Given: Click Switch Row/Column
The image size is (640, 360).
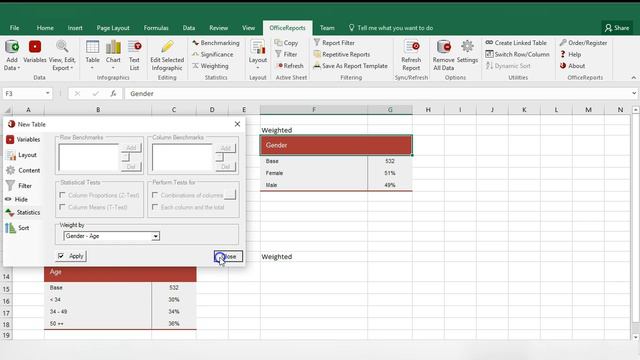Looking at the screenshot, I should (517, 54).
